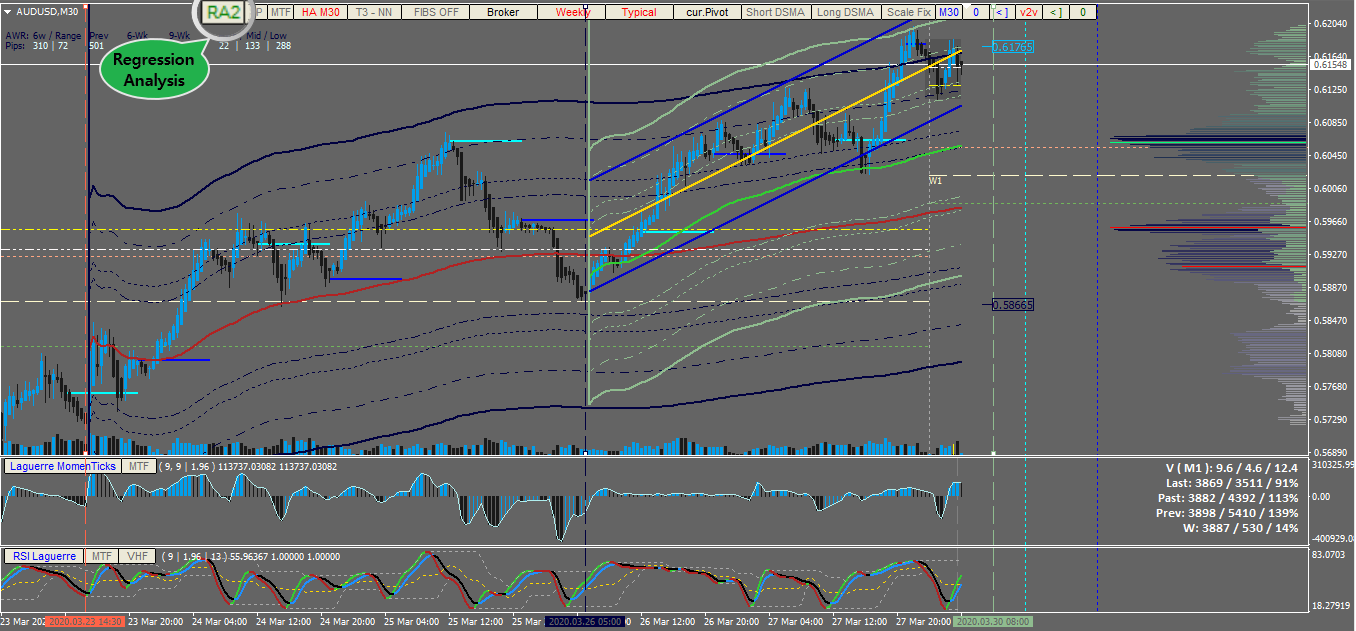This screenshot has width=1356, height=631.
Task: Click the red 2020.03.23 14:30 time marker
Action: [x=85, y=621]
